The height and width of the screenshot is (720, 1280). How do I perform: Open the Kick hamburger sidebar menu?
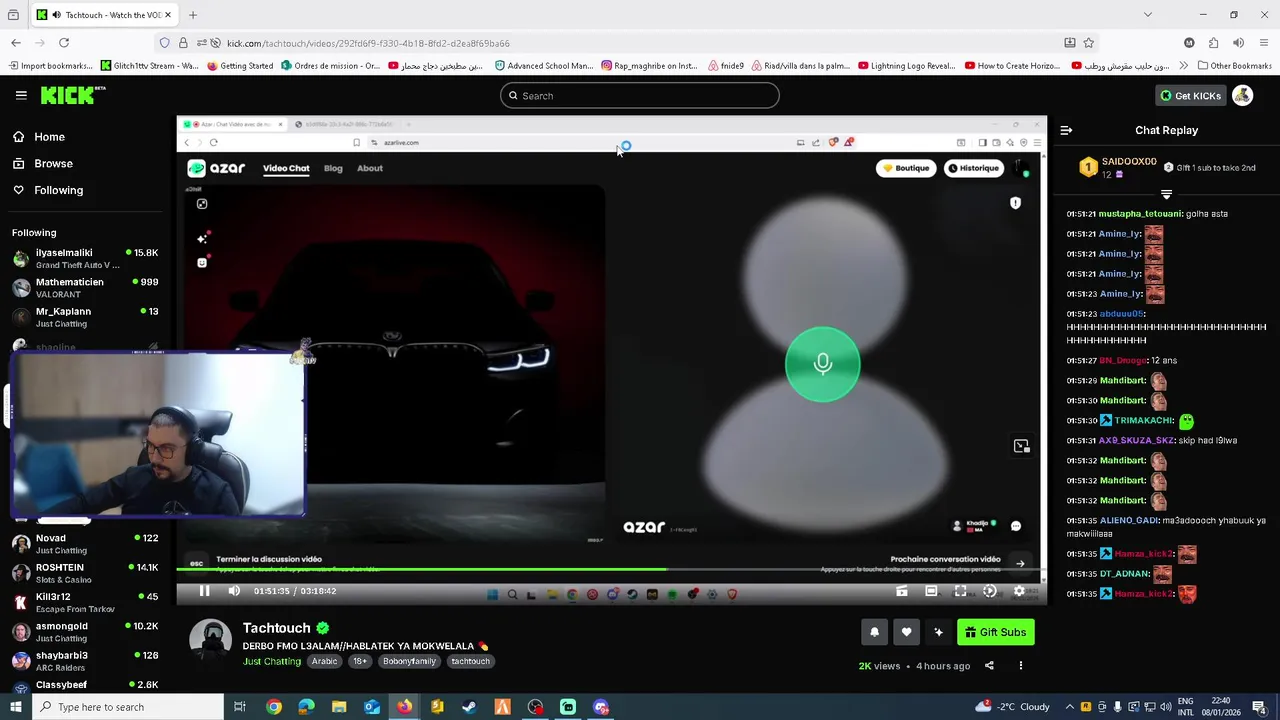[21, 95]
